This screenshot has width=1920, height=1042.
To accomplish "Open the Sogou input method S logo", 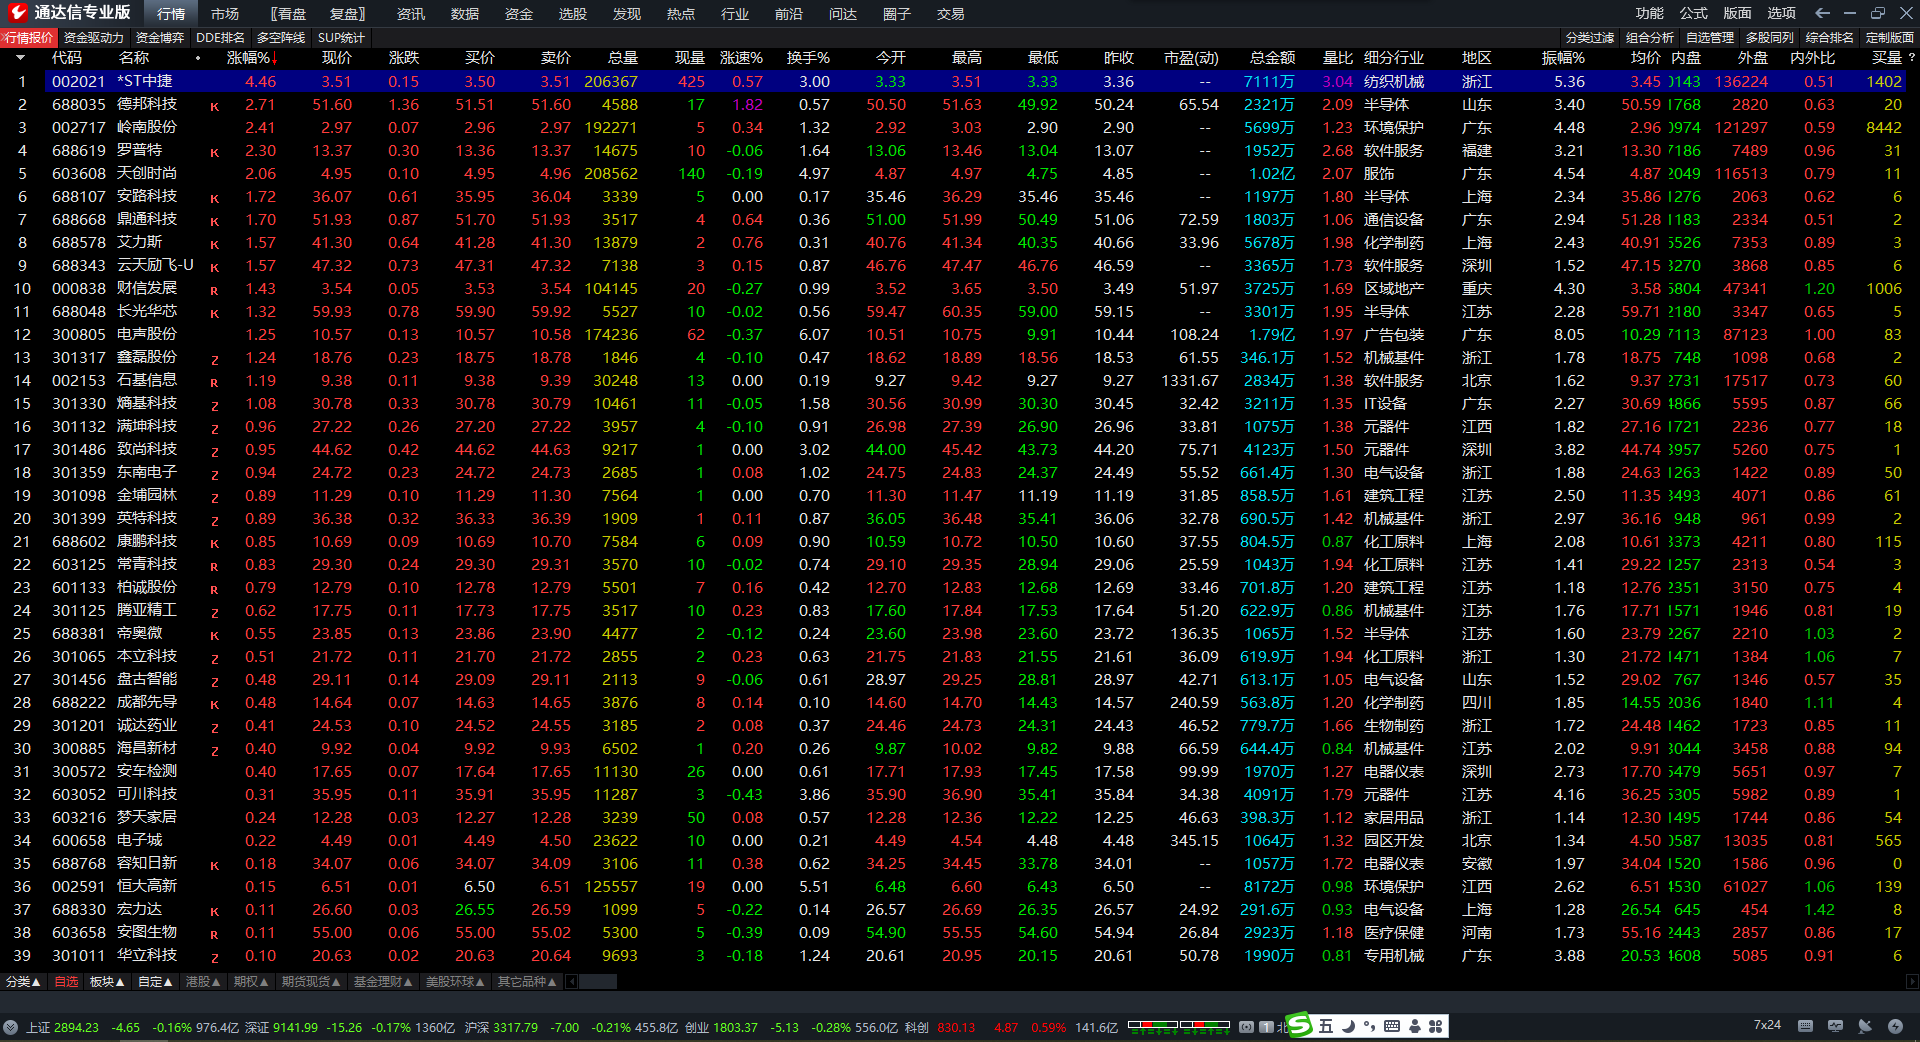I will click(x=1299, y=1025).
